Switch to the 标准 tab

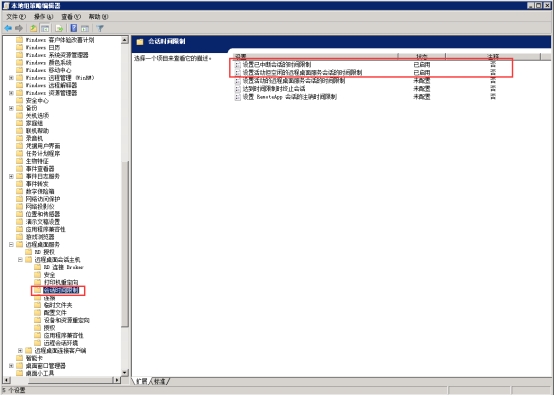pos(160,381)
